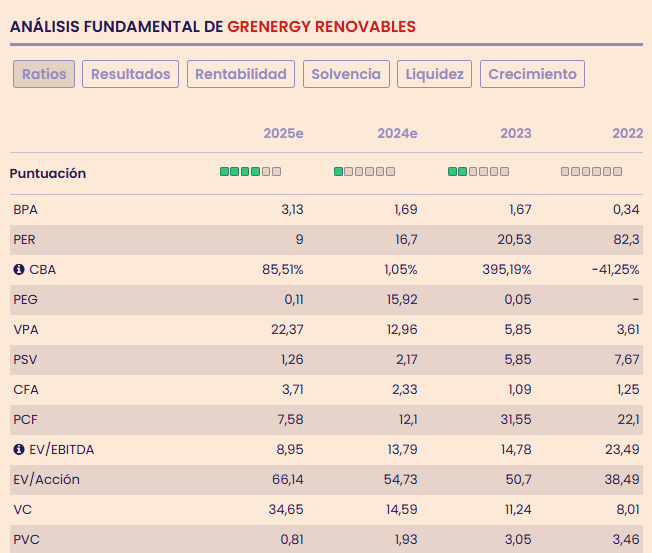Click the PCF row label
Screen dimensions: 652x553
(25, 420)
